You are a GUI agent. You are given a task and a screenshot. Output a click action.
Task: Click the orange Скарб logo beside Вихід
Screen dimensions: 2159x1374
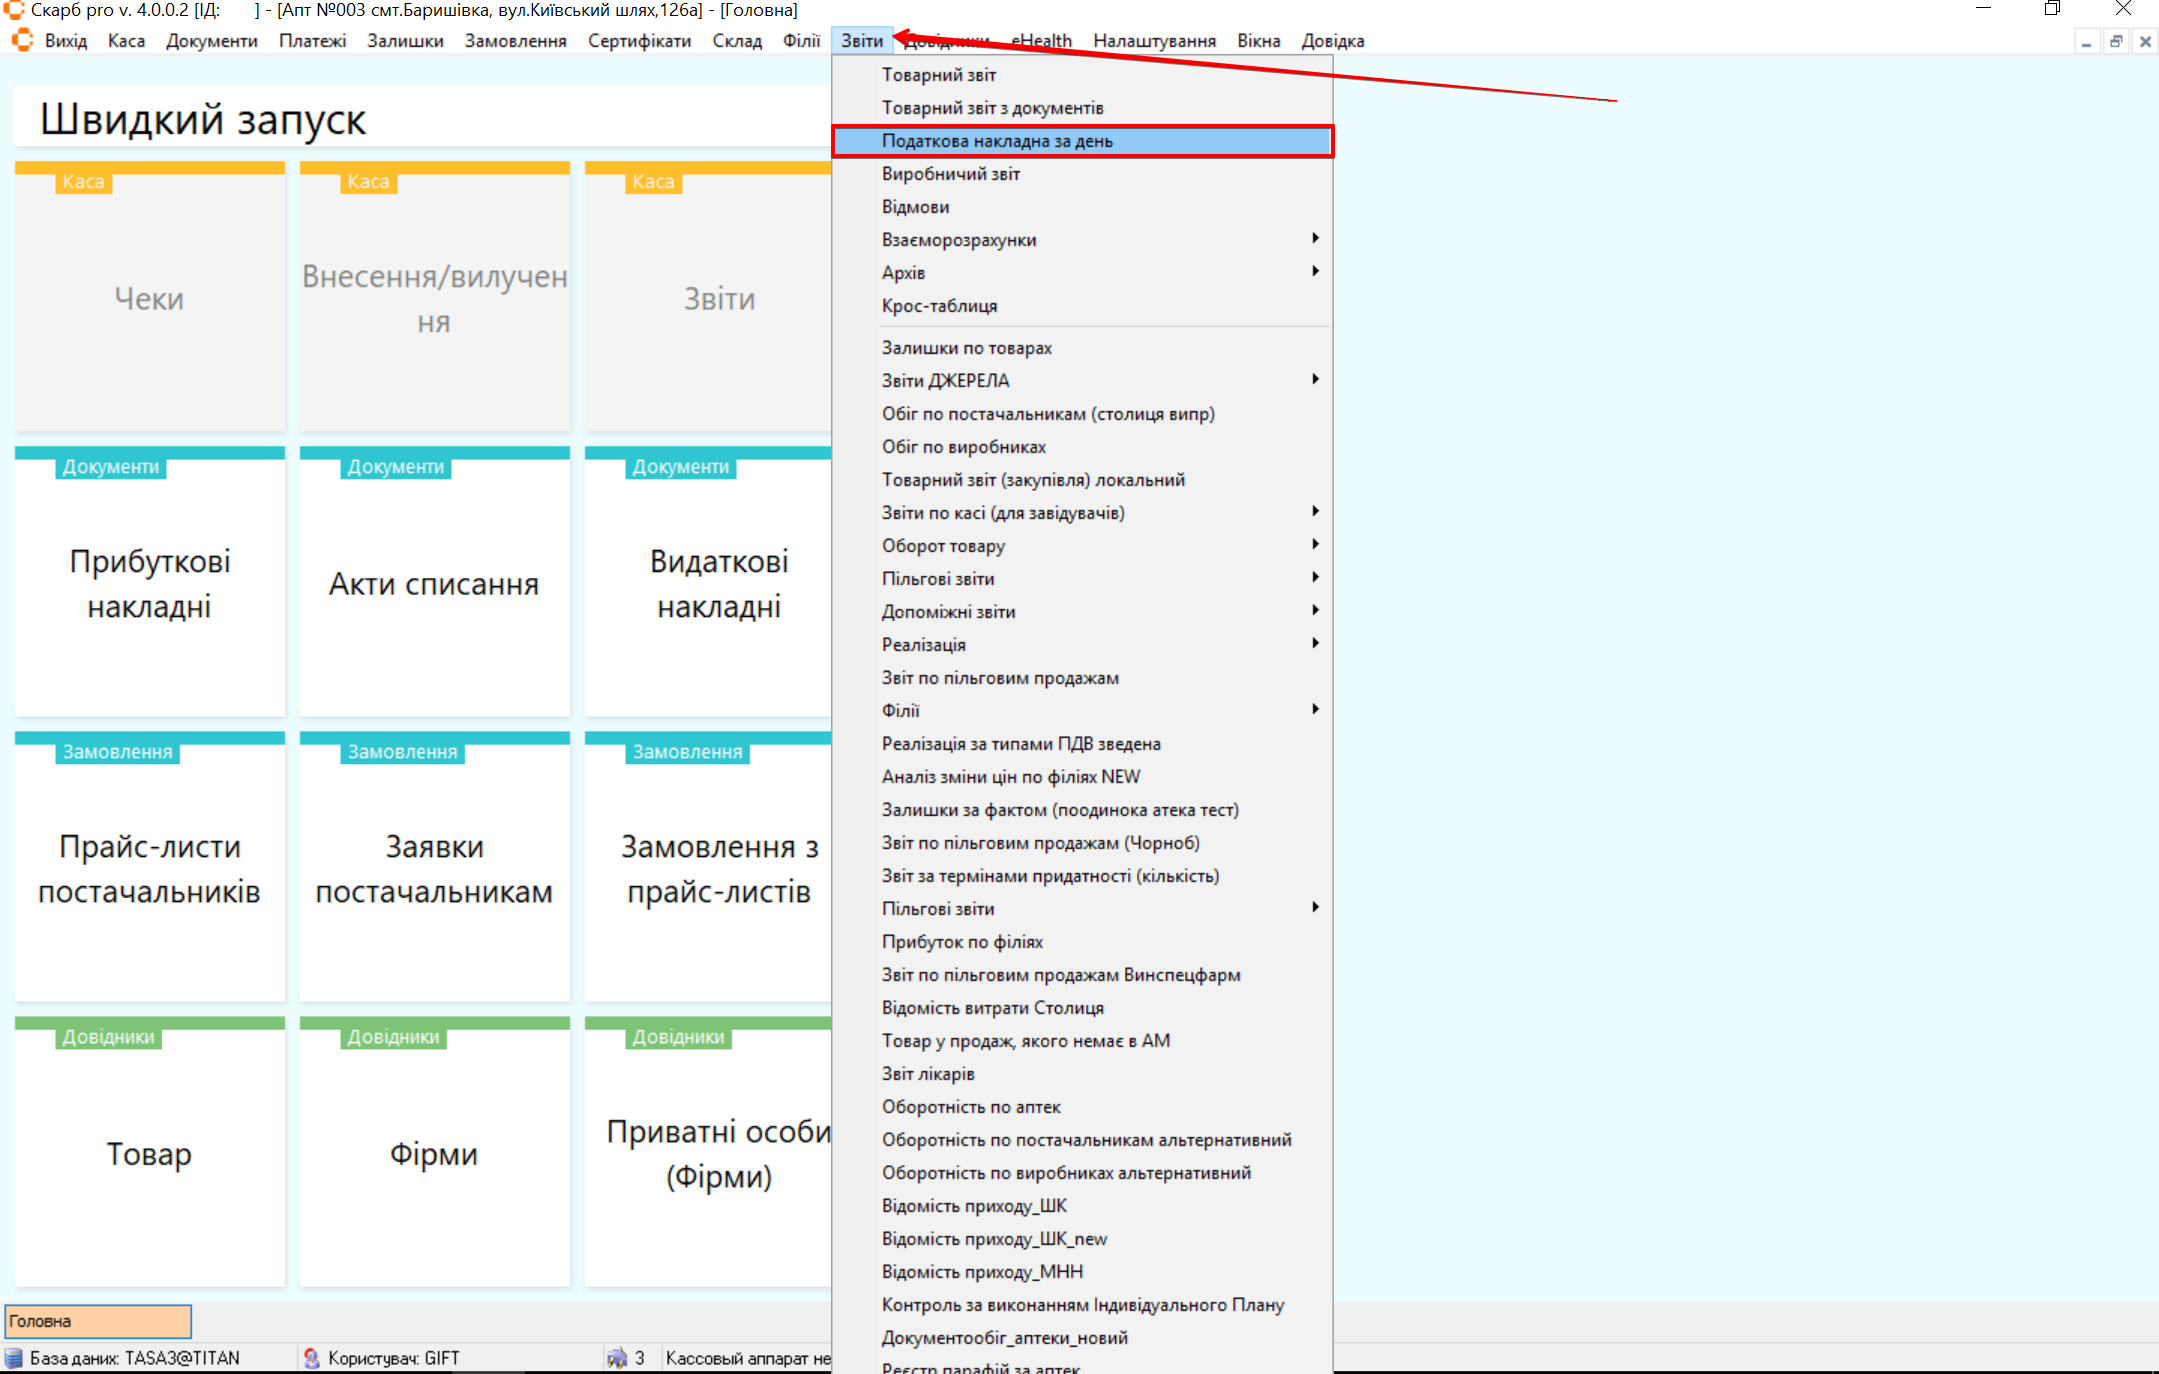point(22,41)
